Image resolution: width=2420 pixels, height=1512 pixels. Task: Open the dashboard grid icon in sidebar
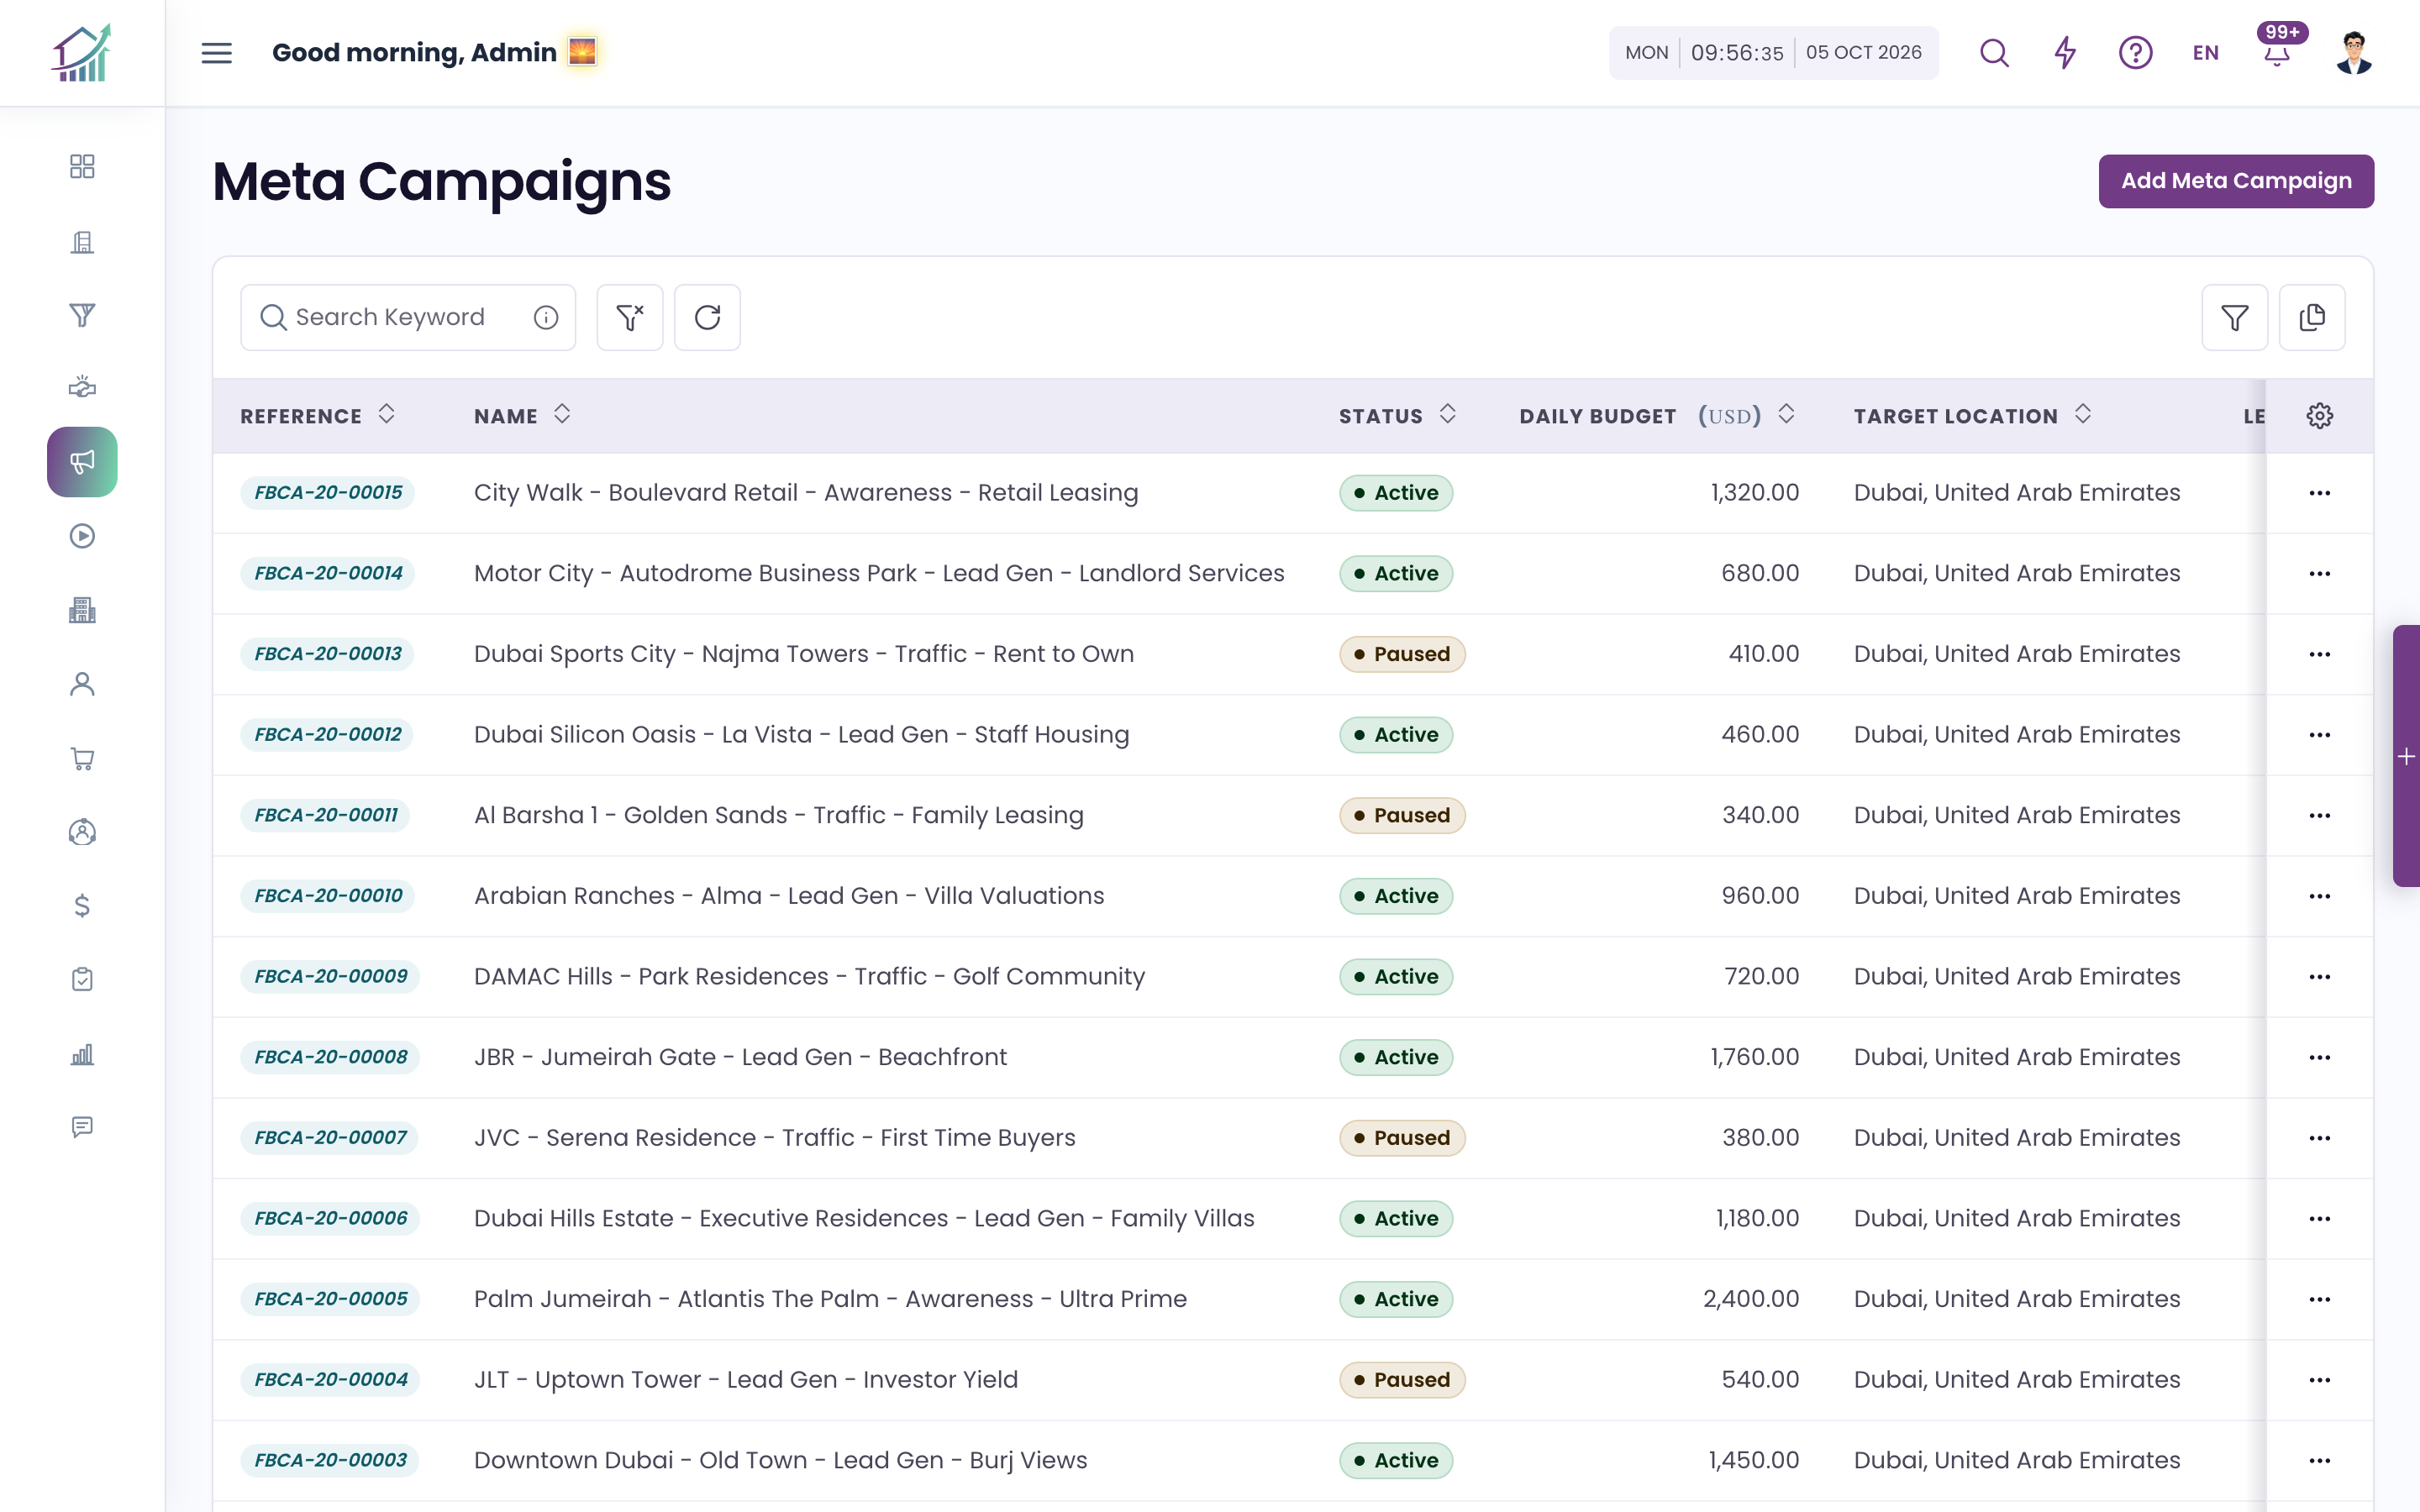pos(82,166)
